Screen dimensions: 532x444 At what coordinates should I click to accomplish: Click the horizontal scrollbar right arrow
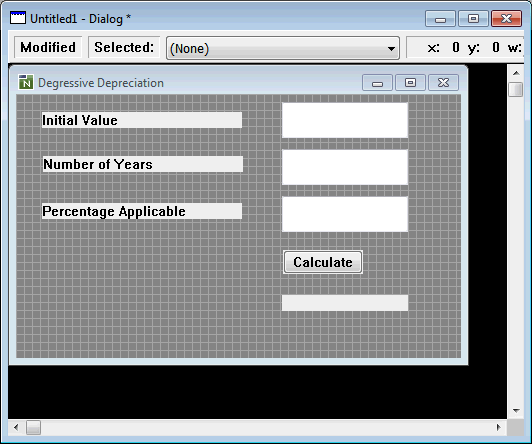pos(498,427)
